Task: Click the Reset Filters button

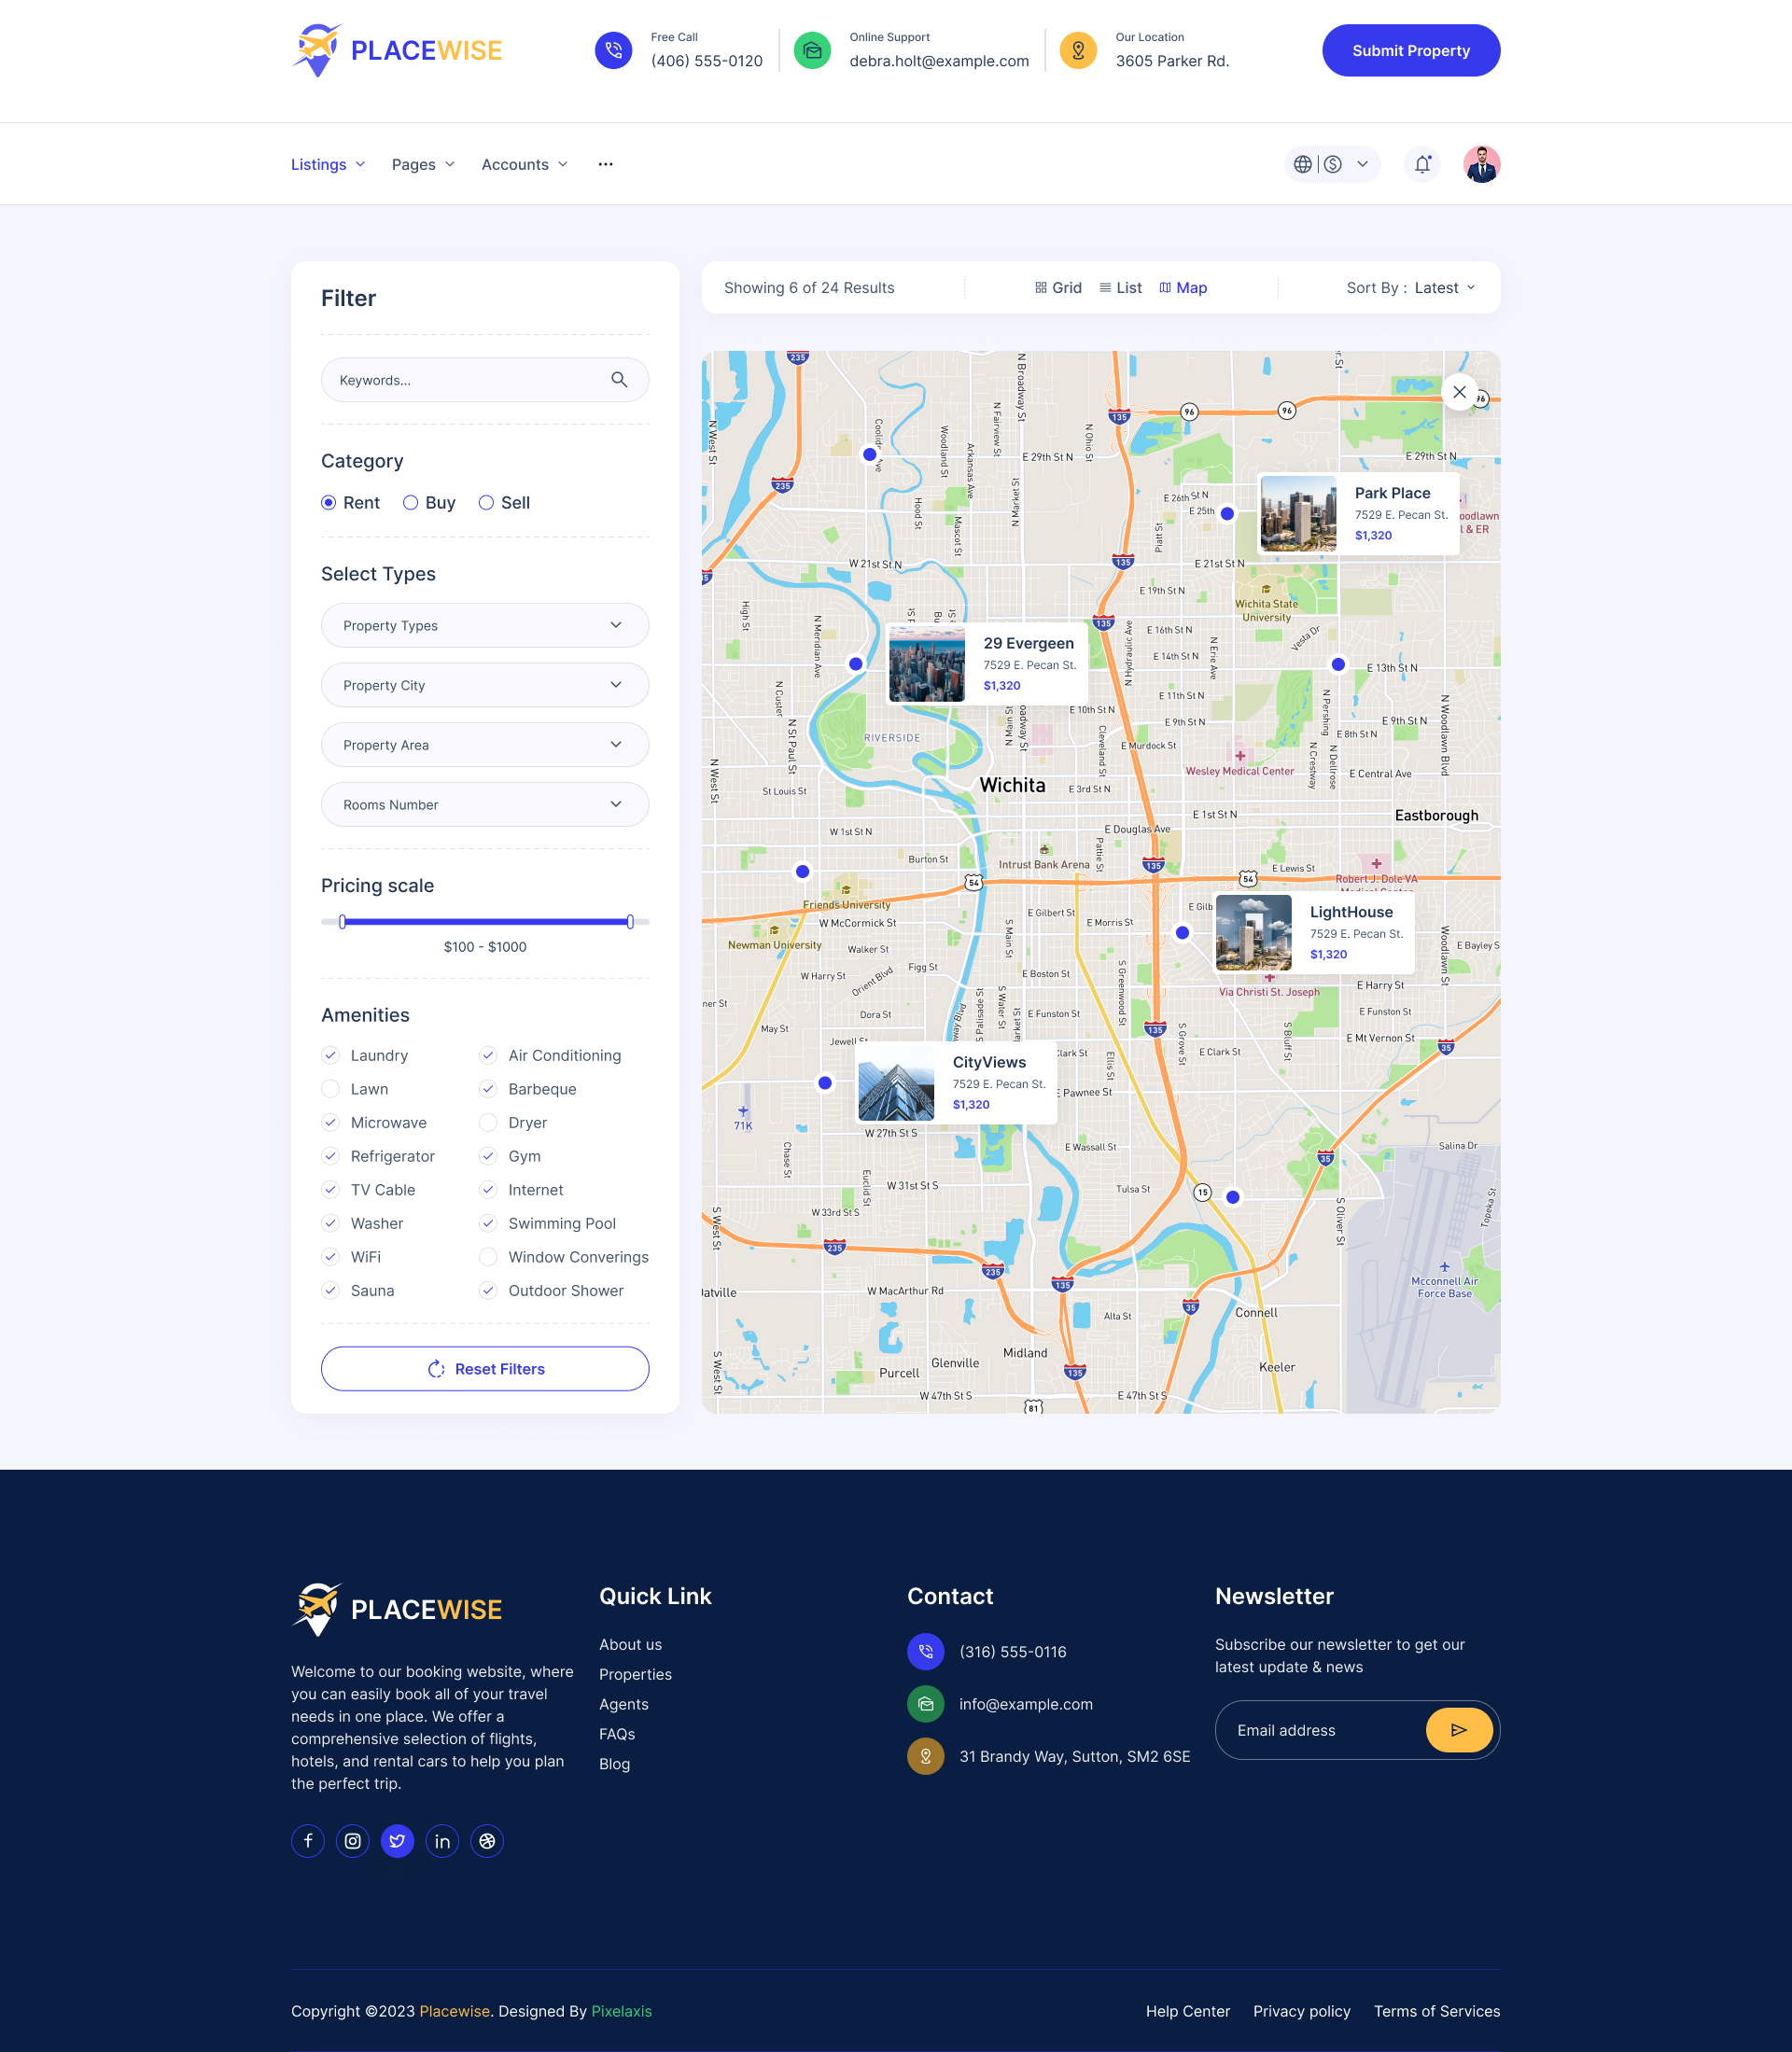Action: (x=484, y=1368)
